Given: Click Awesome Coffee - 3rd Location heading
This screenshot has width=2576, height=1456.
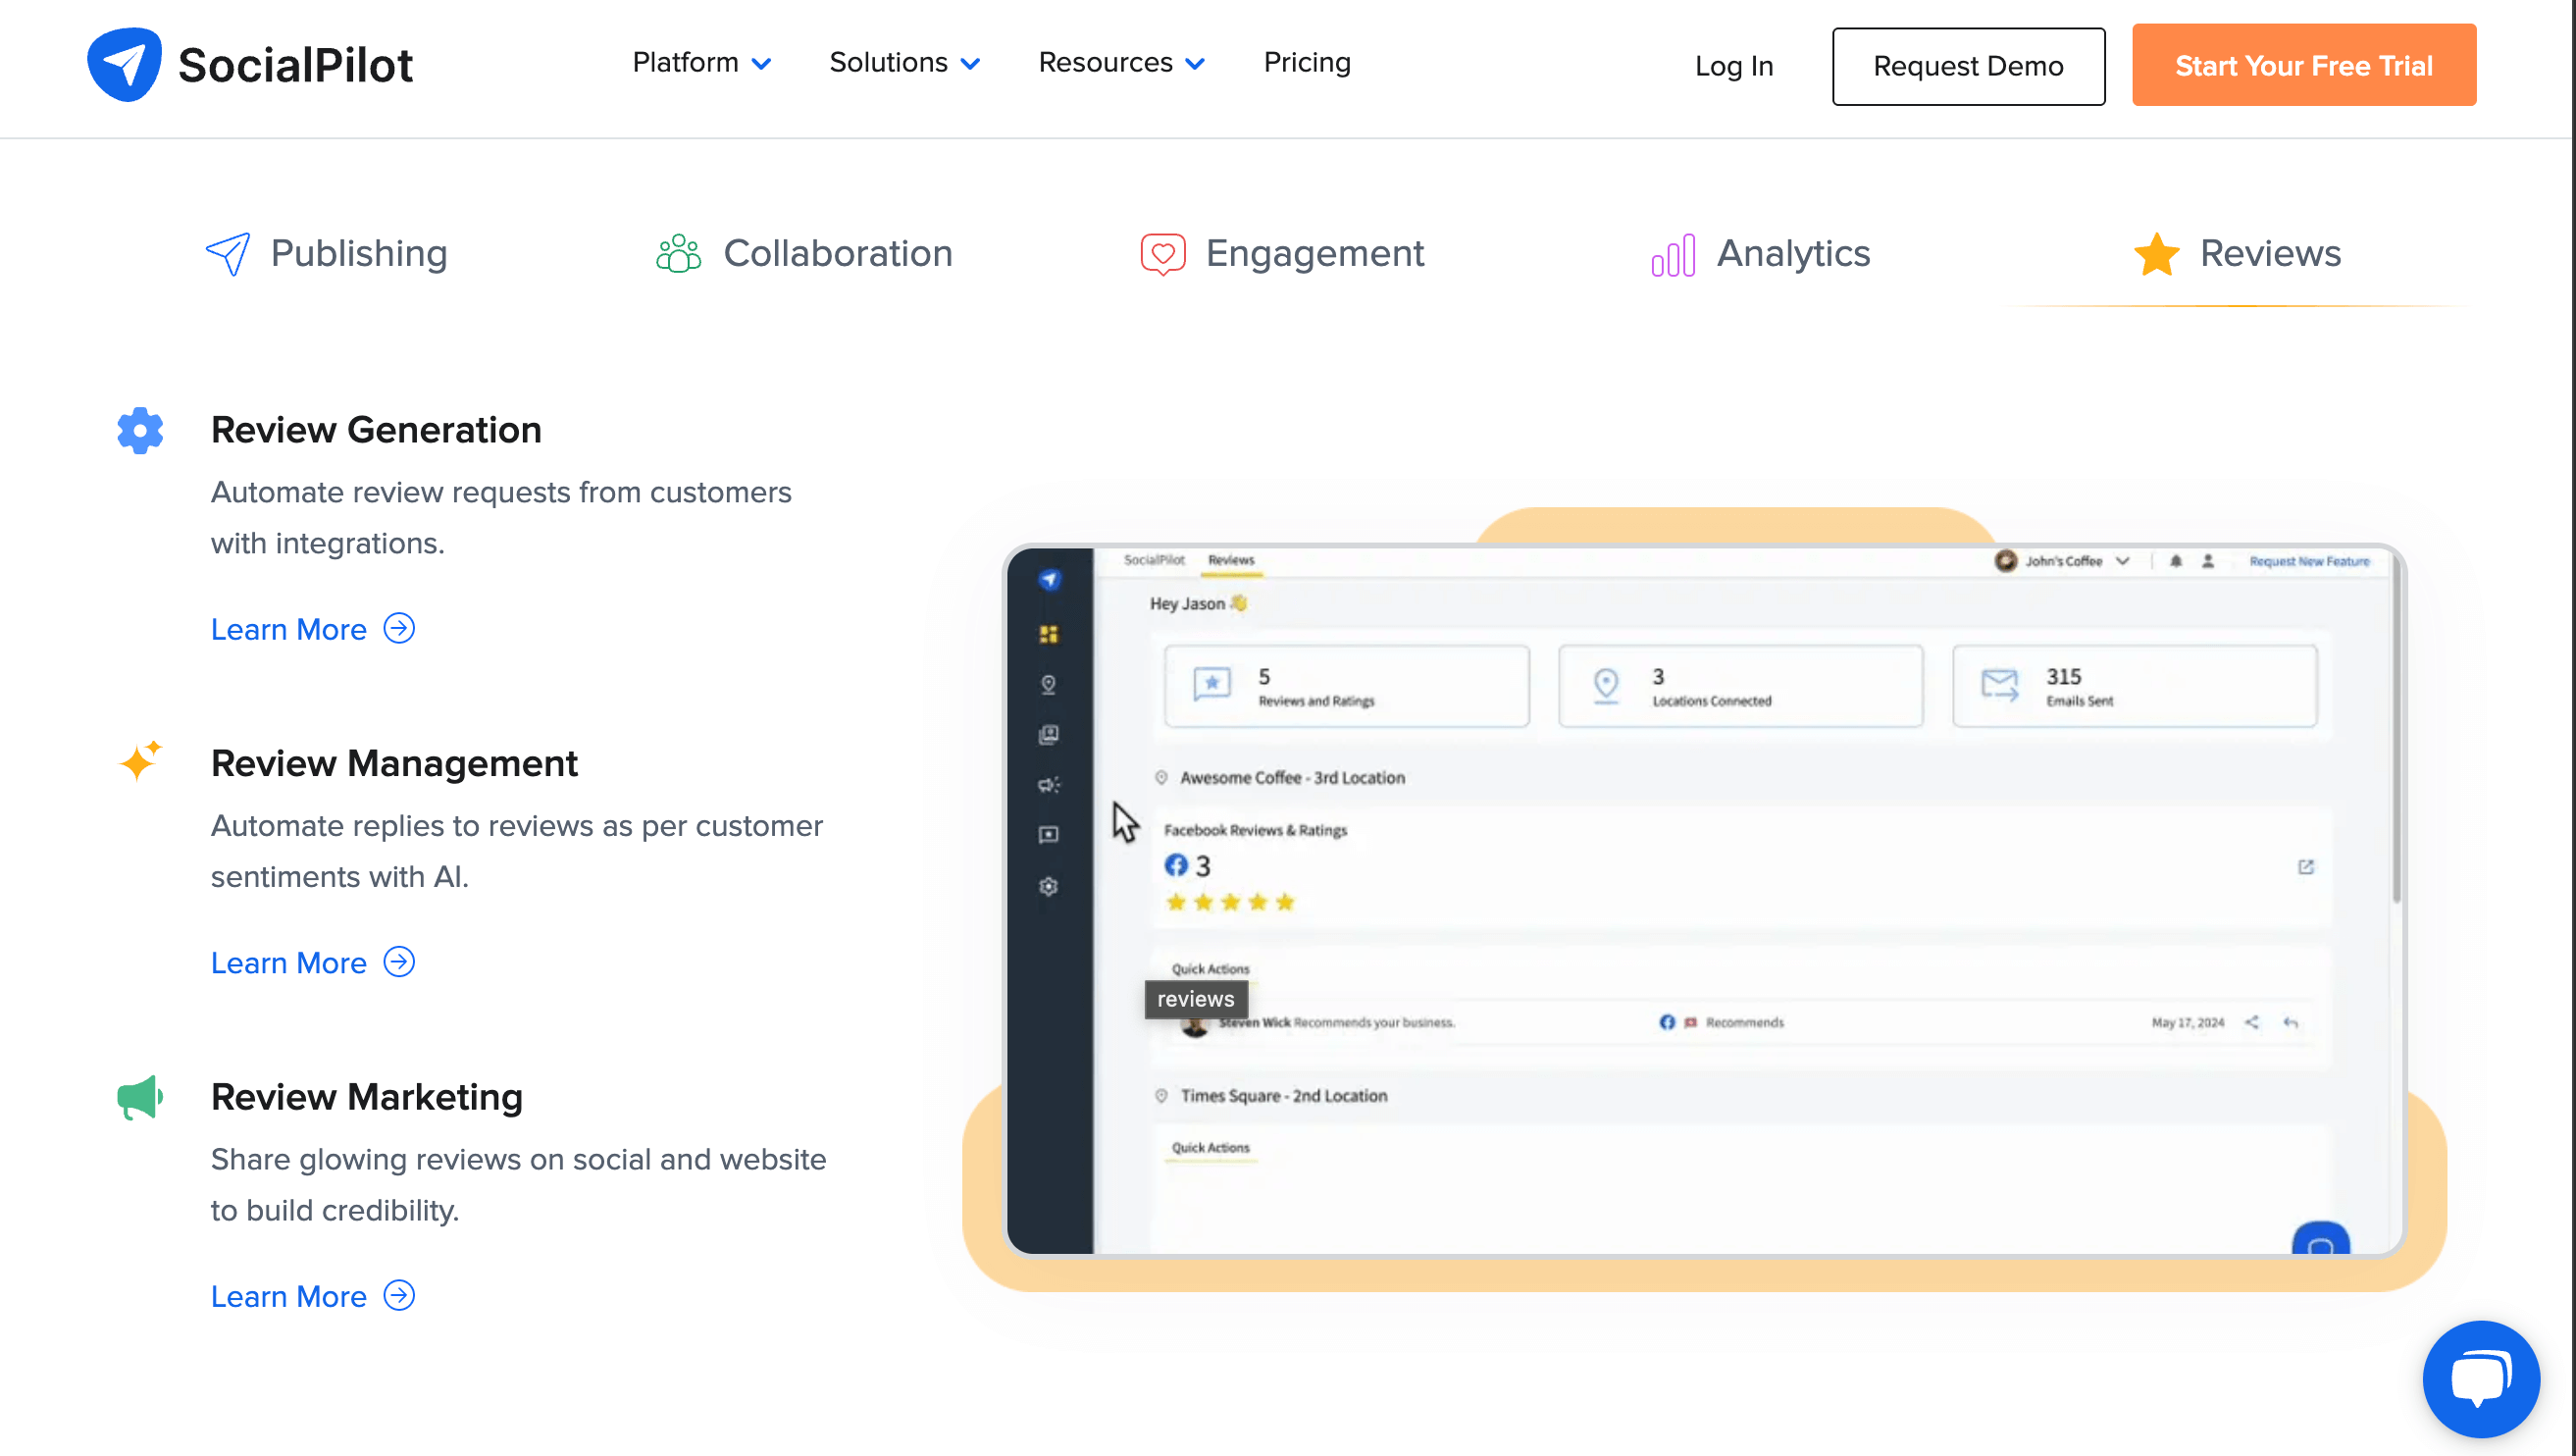Looking at the screenshot, I should 1292,777.
